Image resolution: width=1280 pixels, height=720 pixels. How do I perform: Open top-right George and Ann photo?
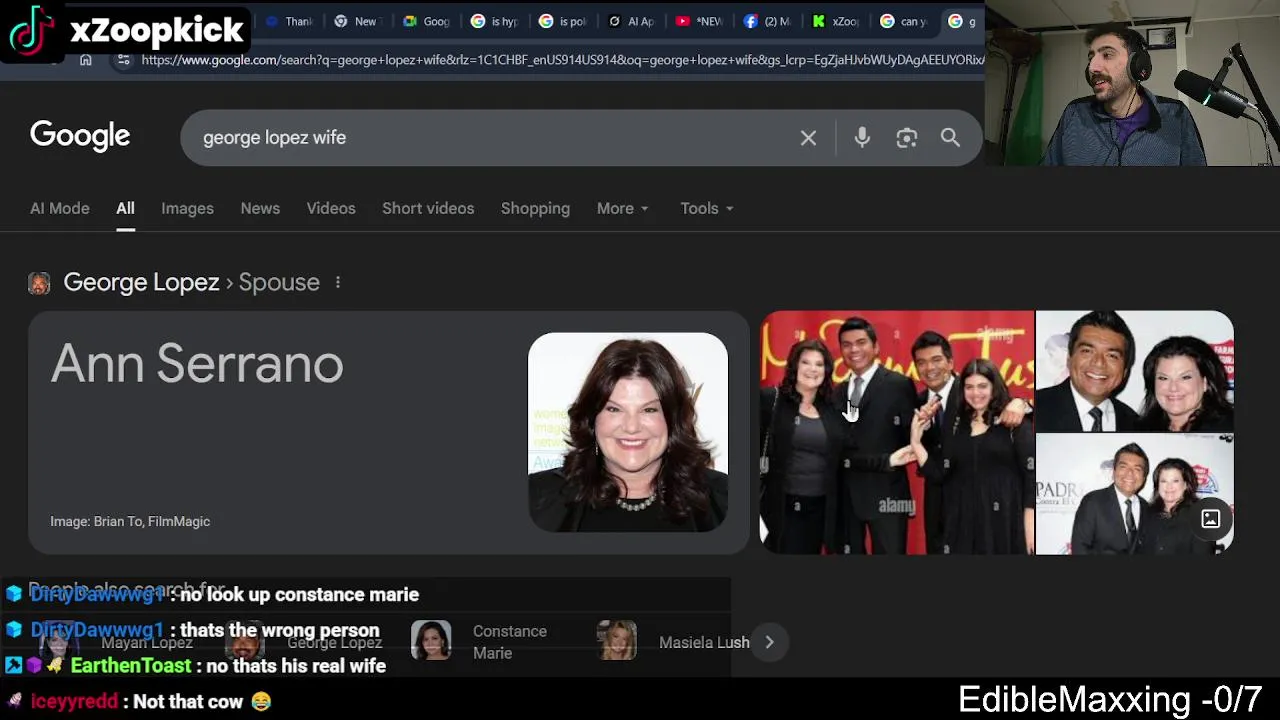click(1135, 371)
